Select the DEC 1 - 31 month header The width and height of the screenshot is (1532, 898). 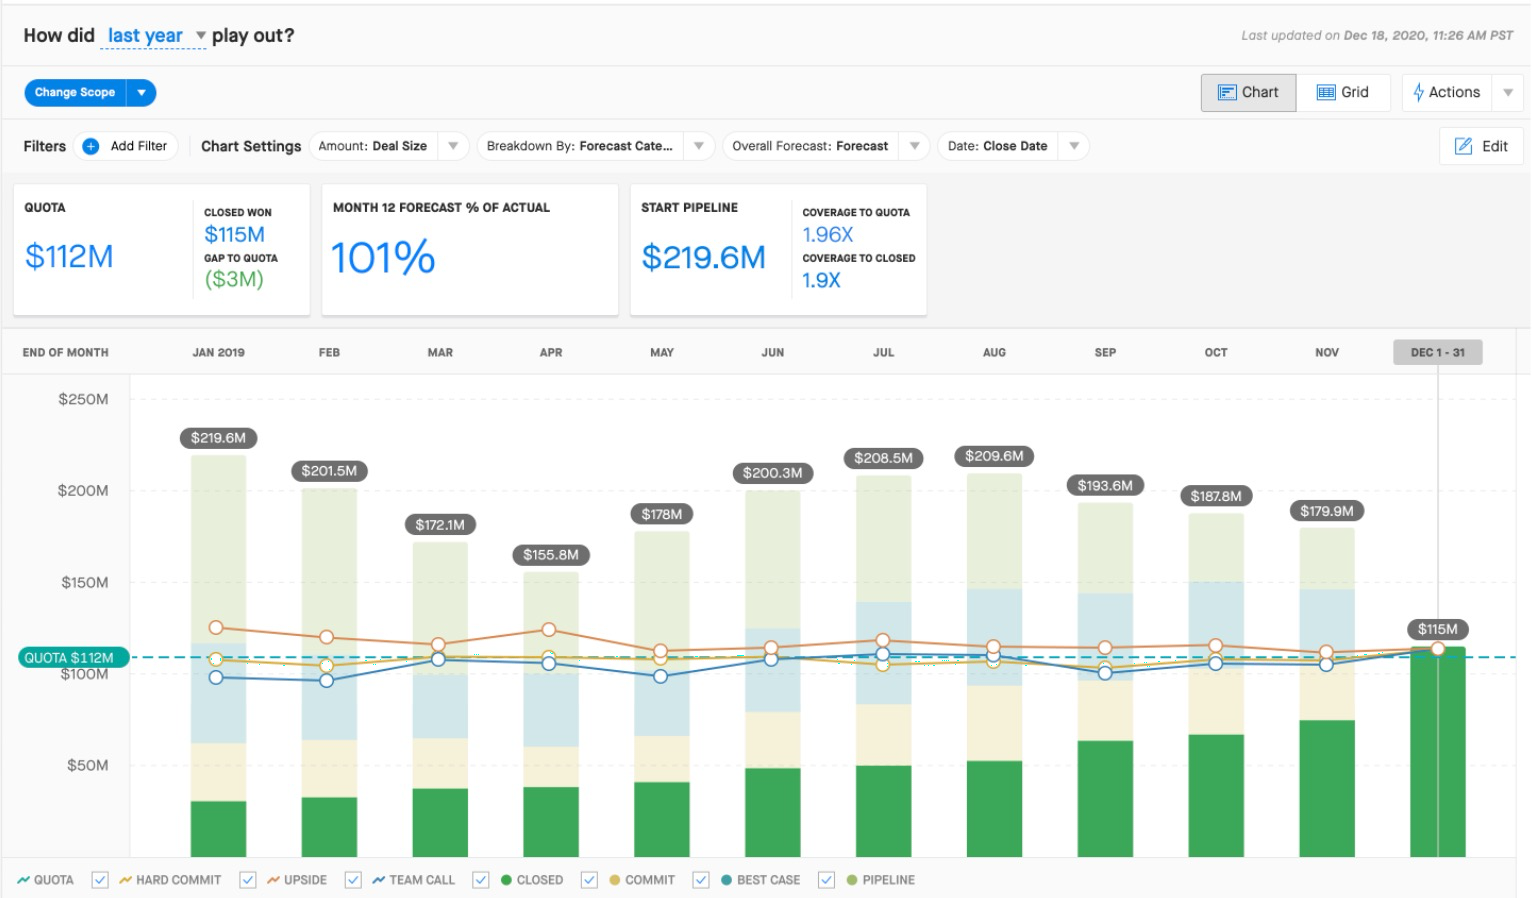point(1438,352)
